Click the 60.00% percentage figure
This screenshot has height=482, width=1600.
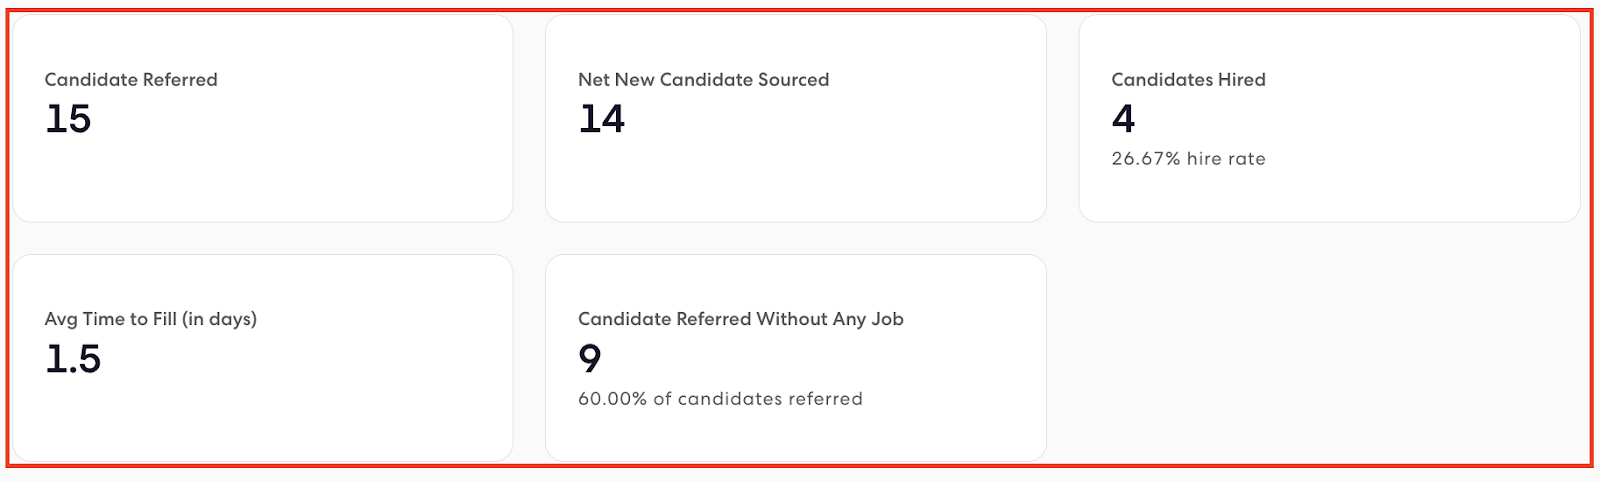612,399
